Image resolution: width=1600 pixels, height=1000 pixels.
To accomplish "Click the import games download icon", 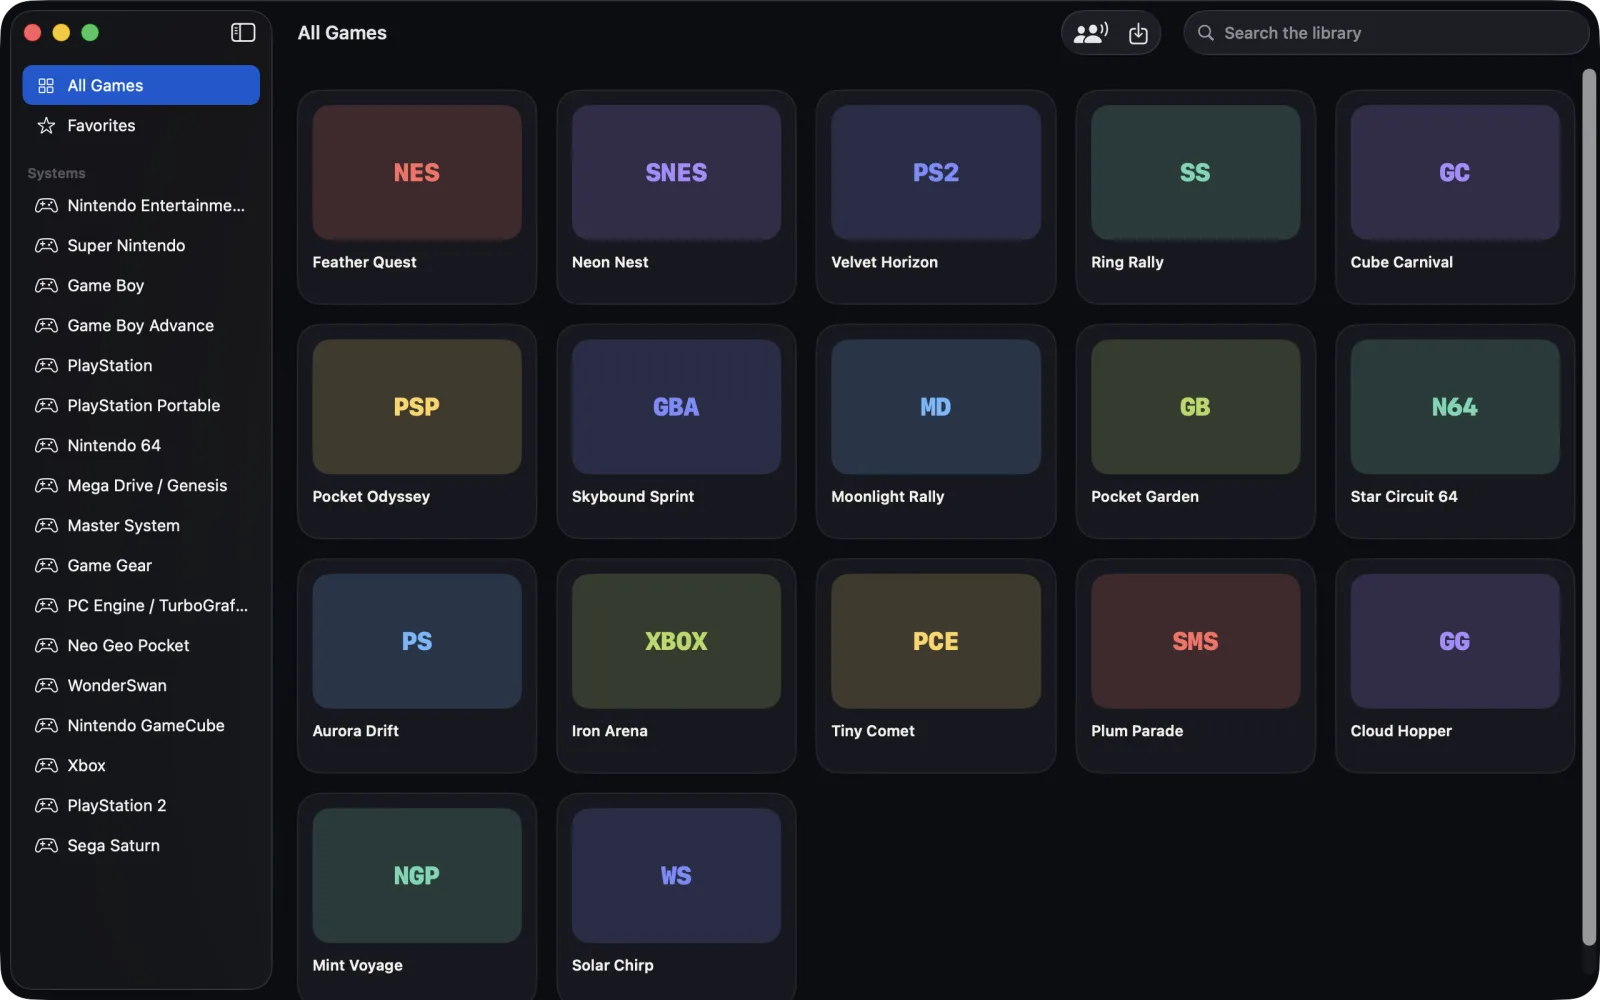I will click(x=1138, y=33).
